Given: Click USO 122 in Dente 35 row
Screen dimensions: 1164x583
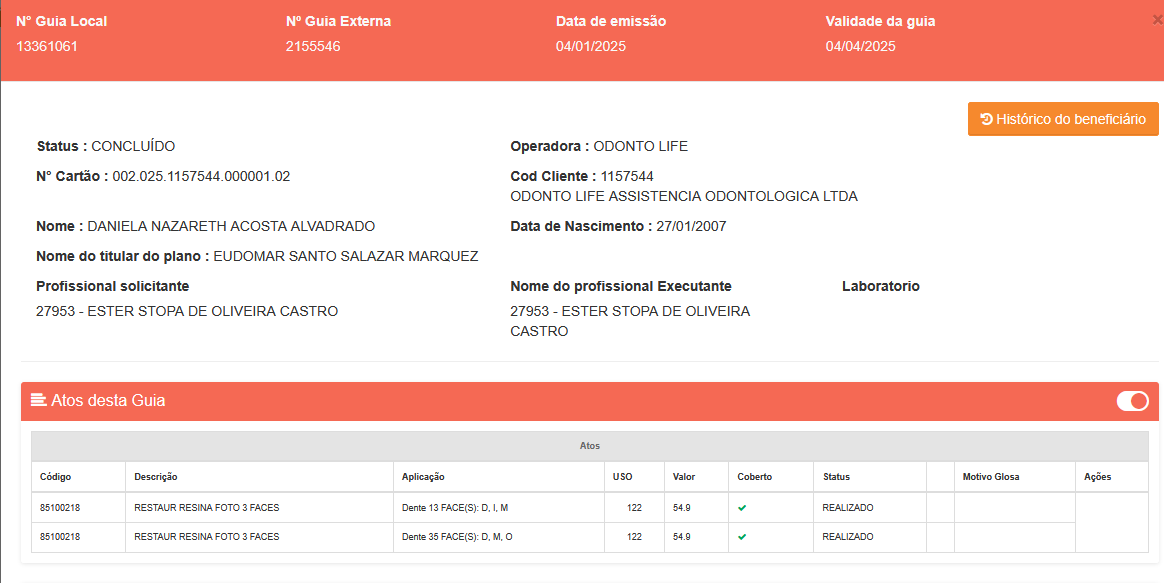Looking at the screenshot, I should [634, 536].
